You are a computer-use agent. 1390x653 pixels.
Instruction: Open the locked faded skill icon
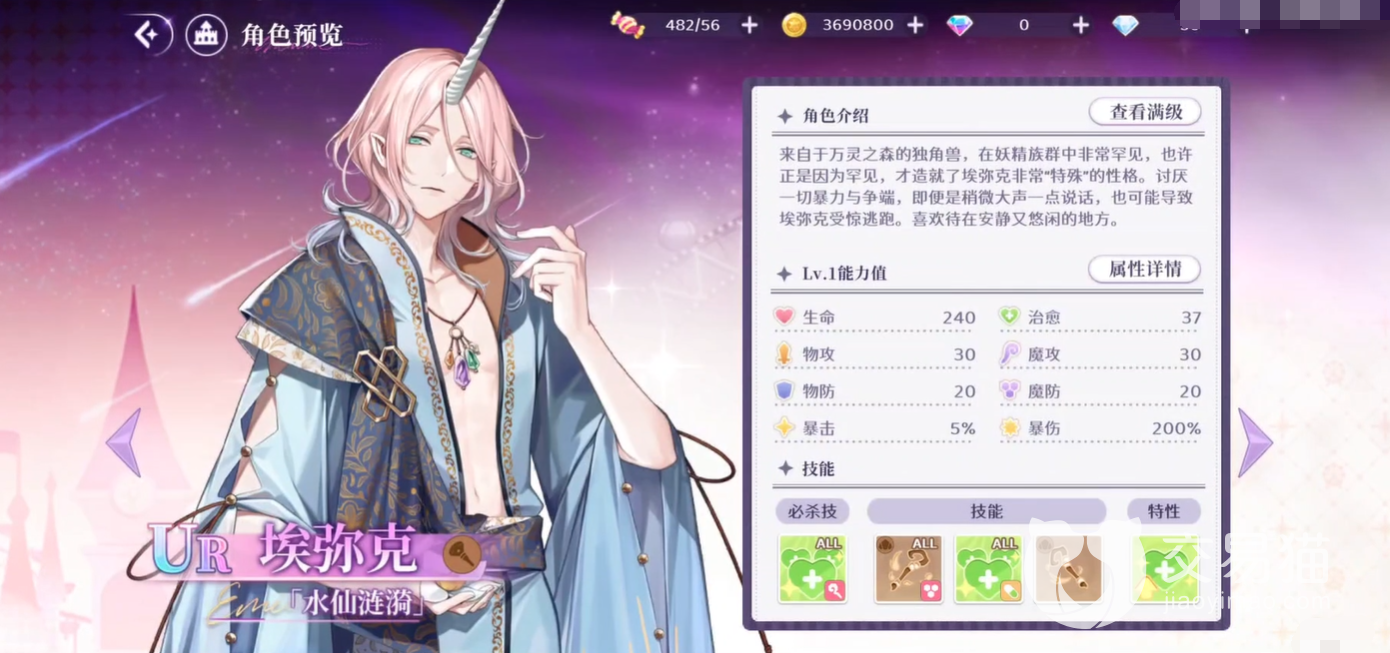tap(1067, 569)
